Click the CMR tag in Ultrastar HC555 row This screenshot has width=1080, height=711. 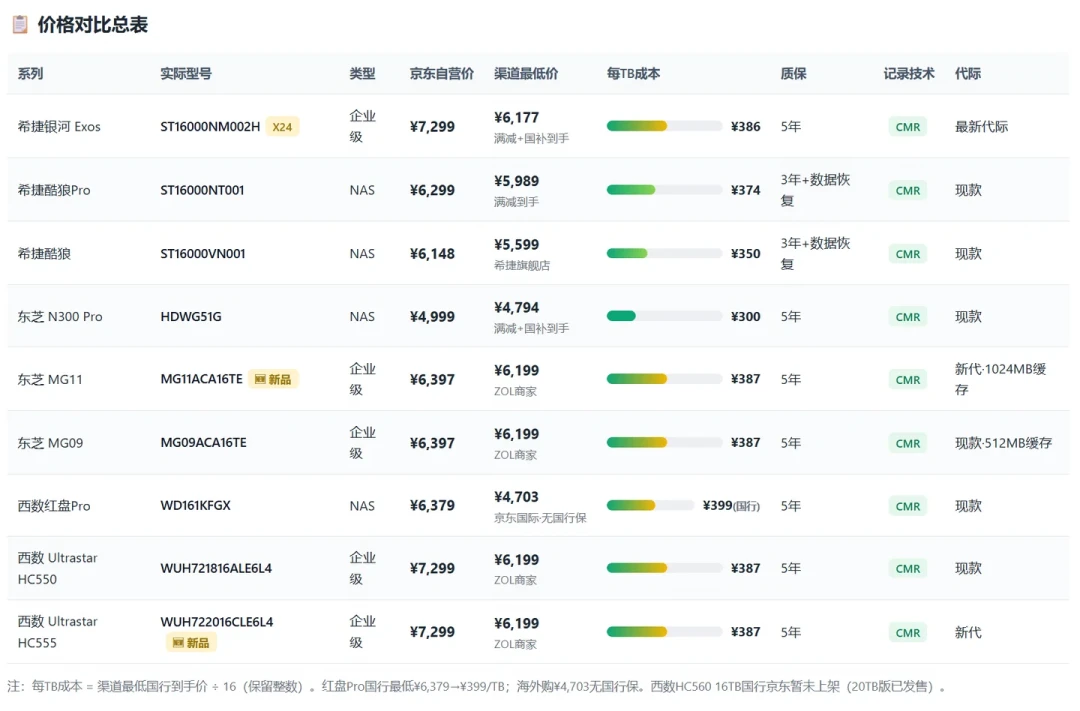click(x=908, y=632)
